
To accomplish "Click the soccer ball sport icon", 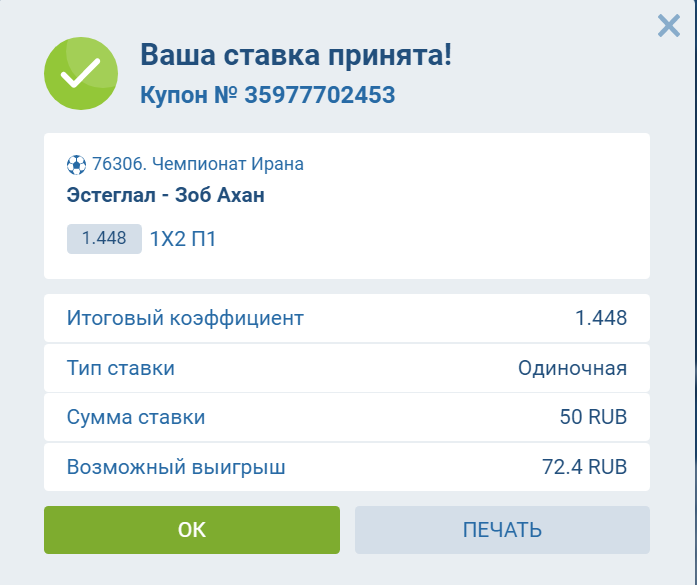I will (x=76, y=163).
